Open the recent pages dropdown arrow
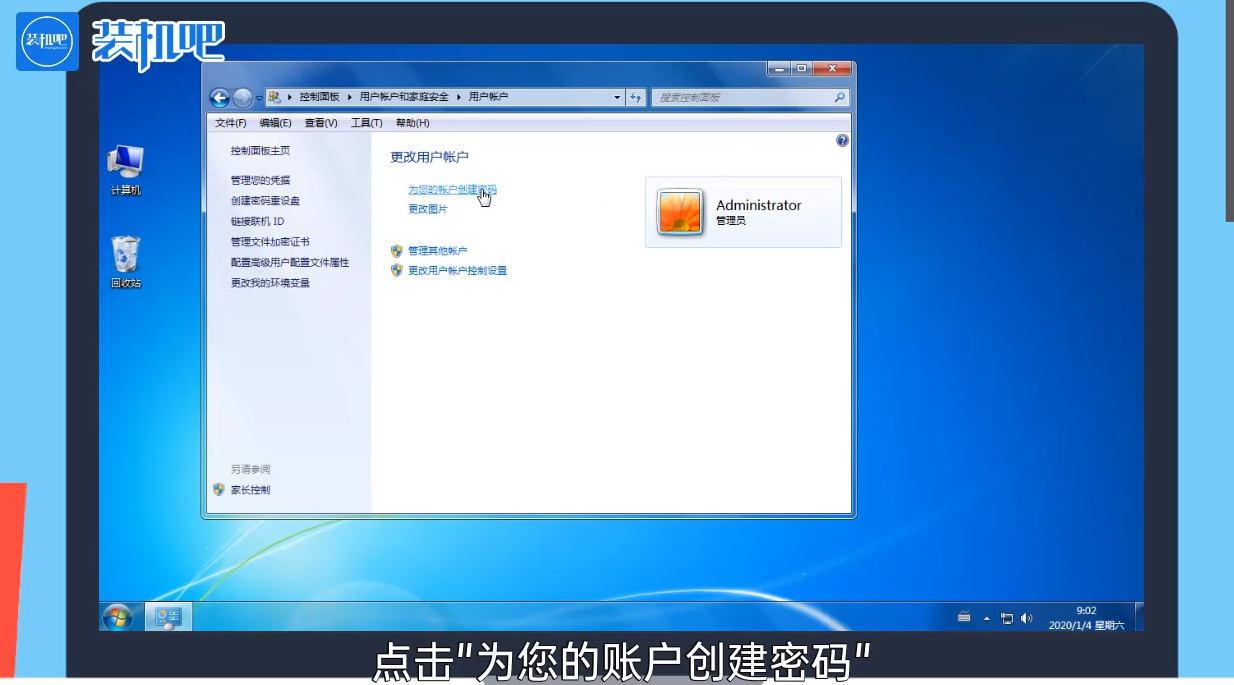The width and height of the screenshot is (1234, 685). point(259,98)
